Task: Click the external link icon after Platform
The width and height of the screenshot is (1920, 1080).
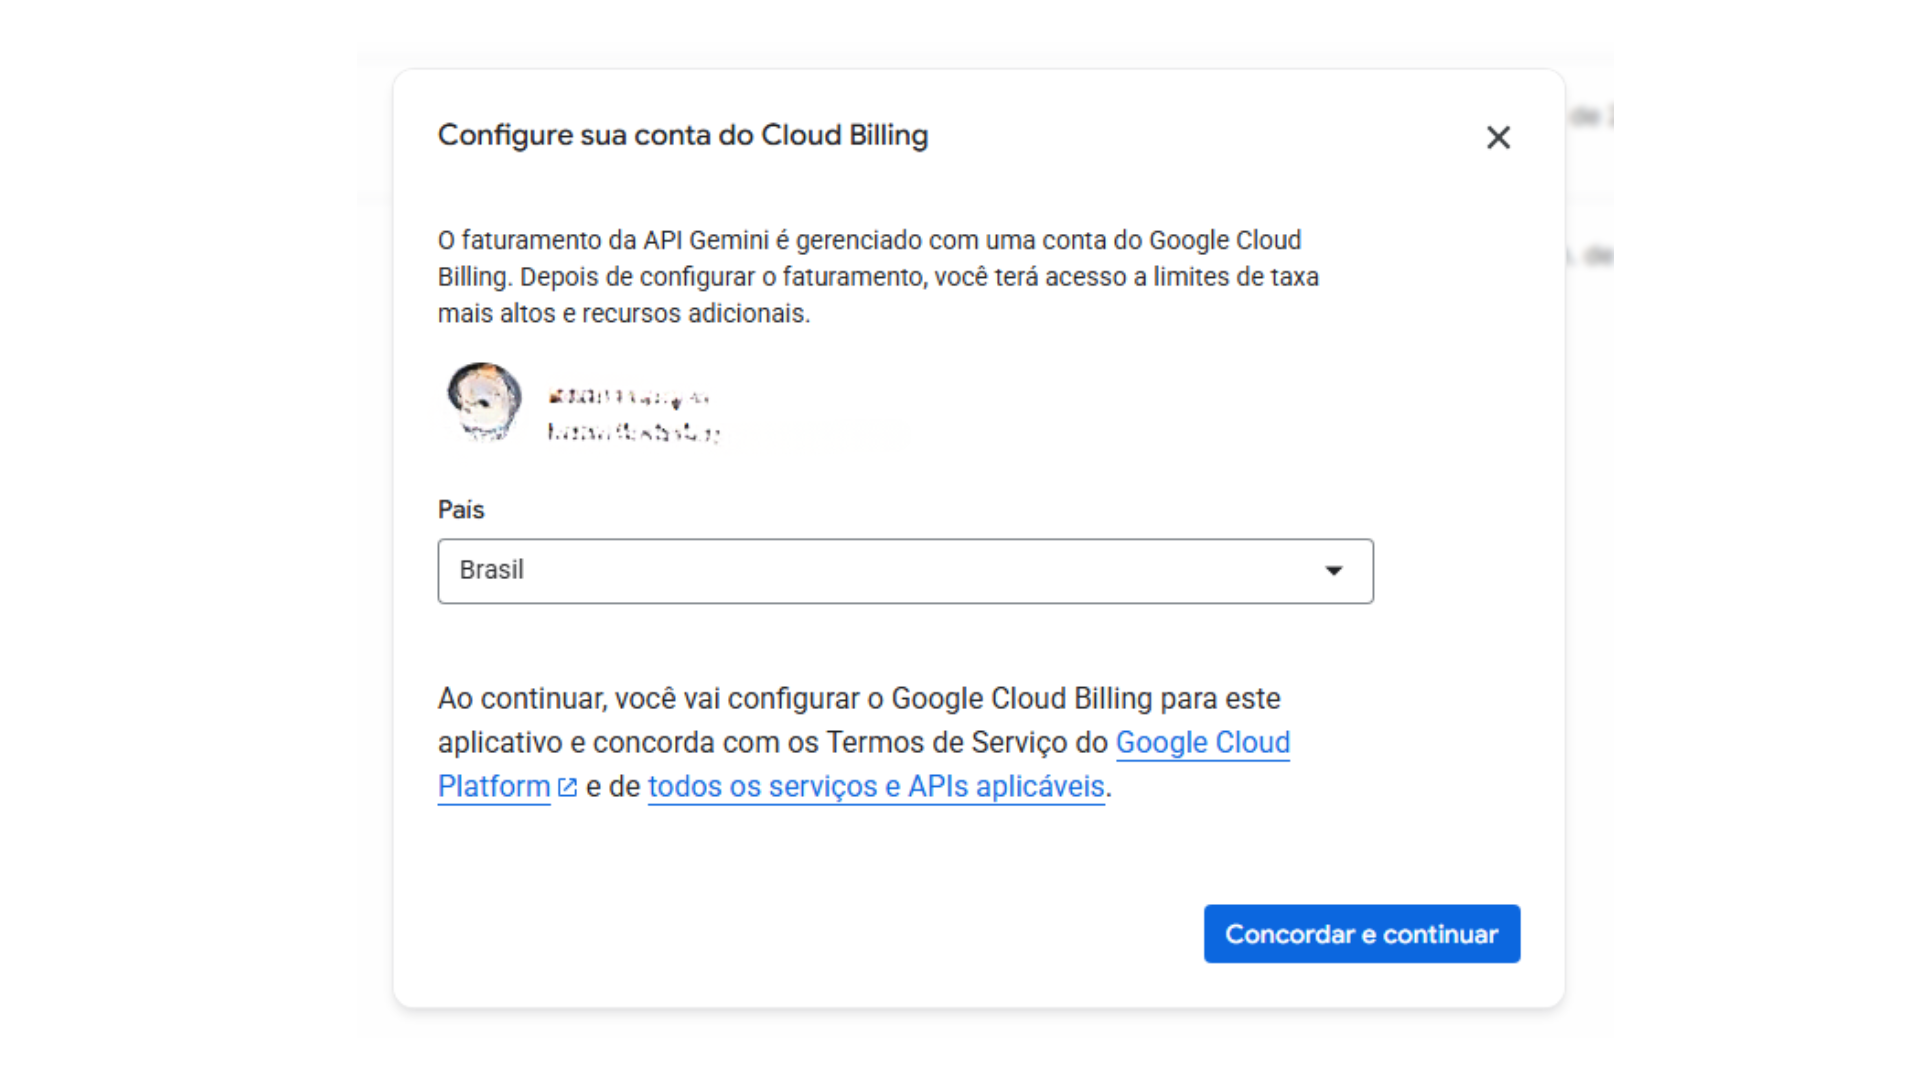Action: pos(567,787)
